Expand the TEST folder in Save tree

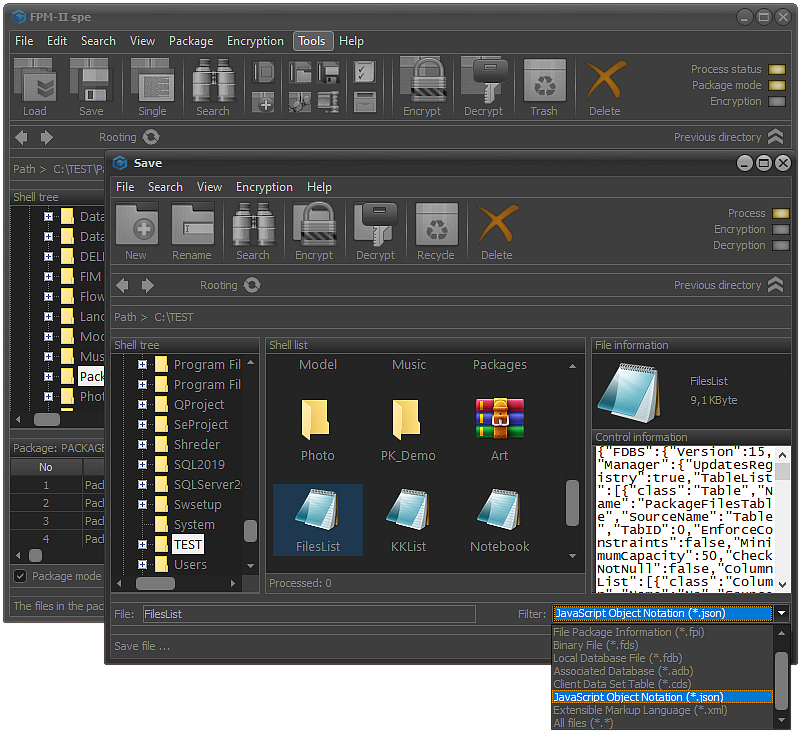click(142, 545)
